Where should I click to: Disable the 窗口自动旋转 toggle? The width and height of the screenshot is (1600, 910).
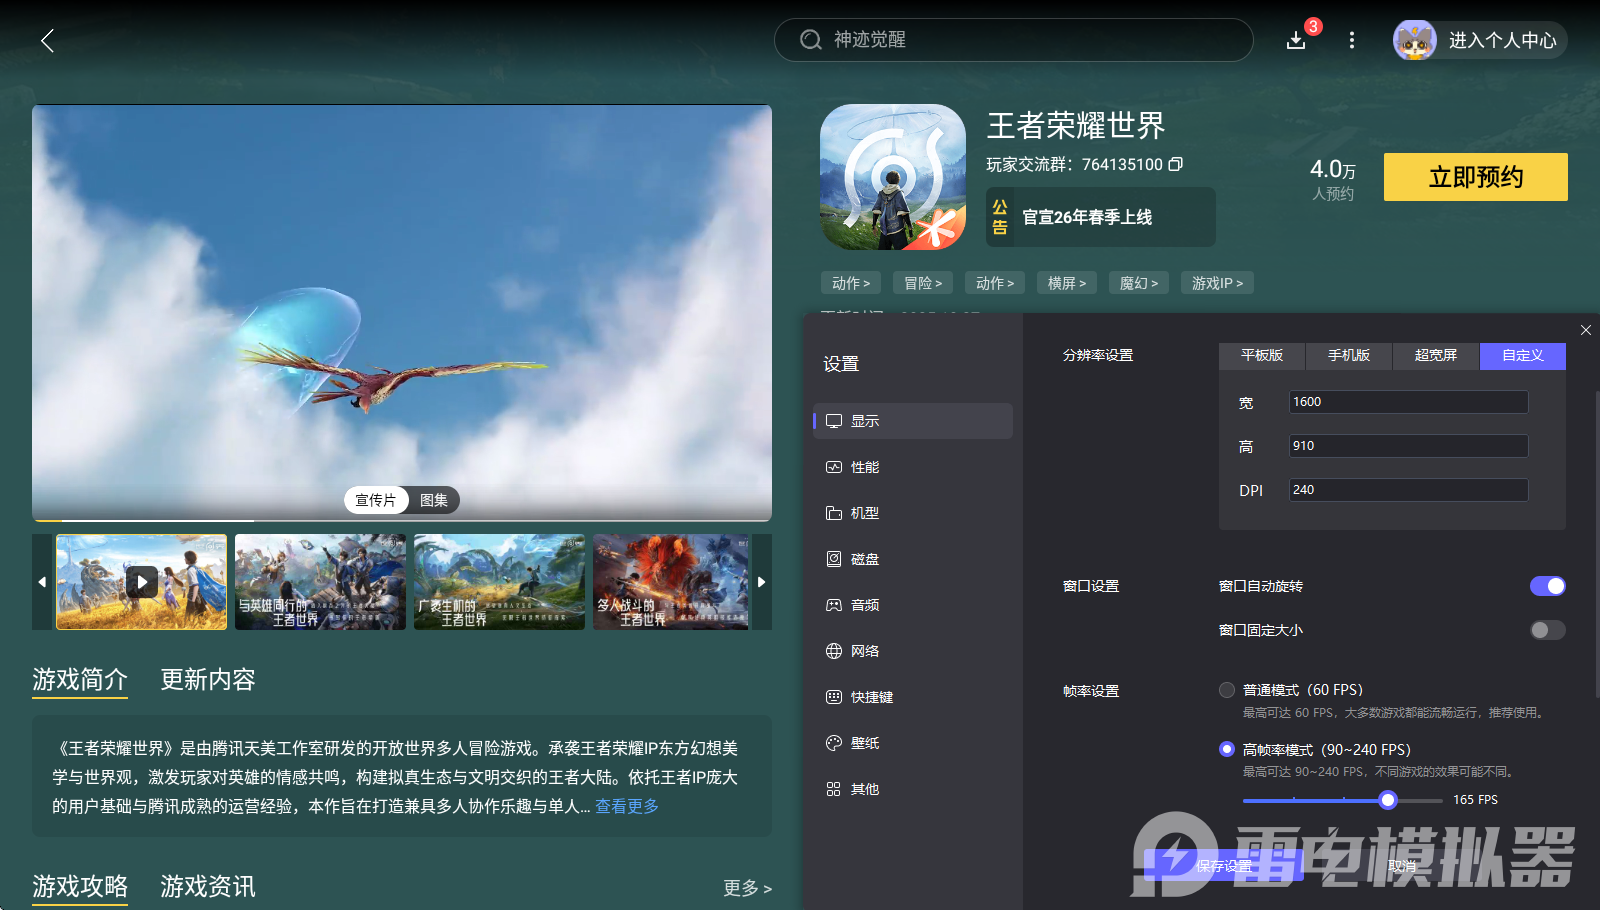point(1547,586)
